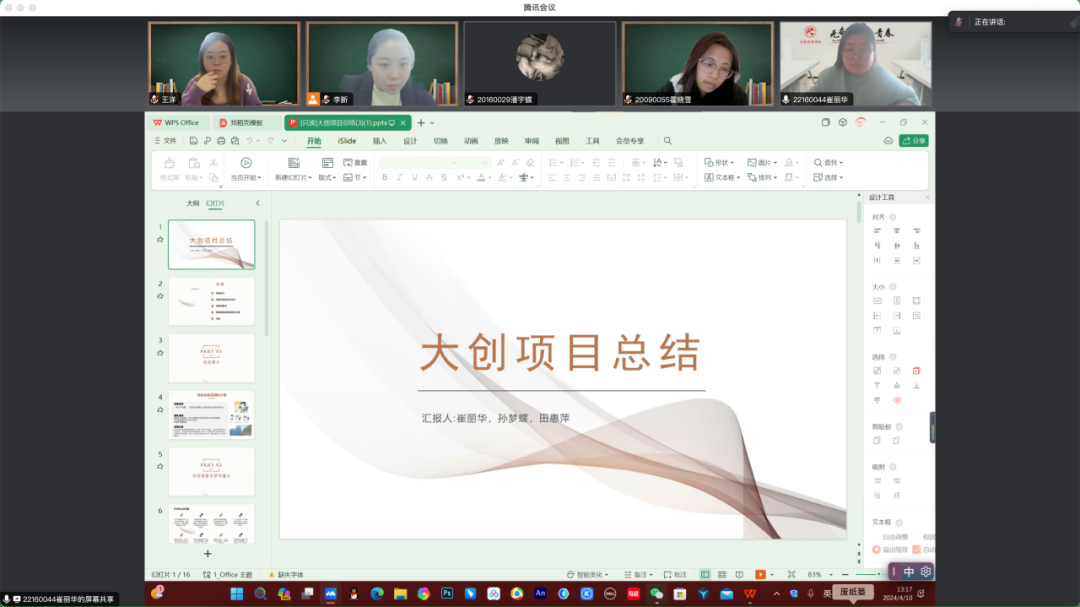Toggle italic text formatting

(400, 178)
